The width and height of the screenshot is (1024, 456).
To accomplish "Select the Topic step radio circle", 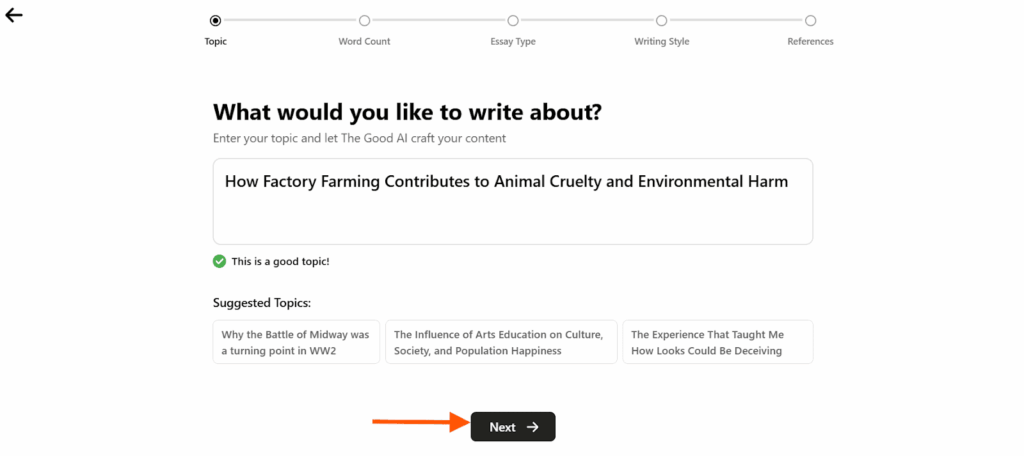I will (x=216, y=21).
